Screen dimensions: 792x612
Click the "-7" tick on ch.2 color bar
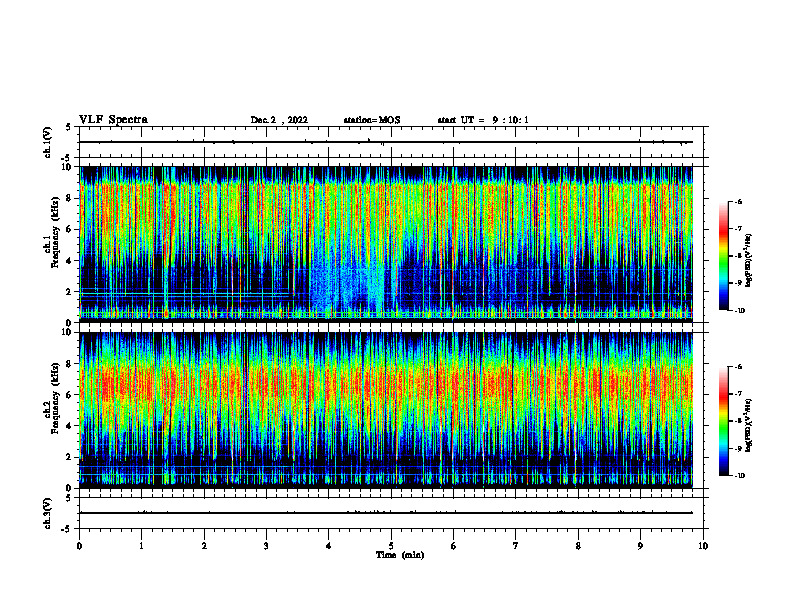(739, 394)
